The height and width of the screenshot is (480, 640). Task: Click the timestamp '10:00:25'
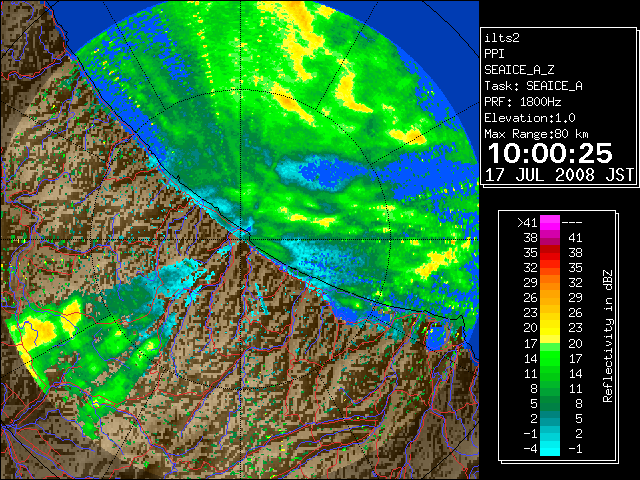(x=550, y=153)
